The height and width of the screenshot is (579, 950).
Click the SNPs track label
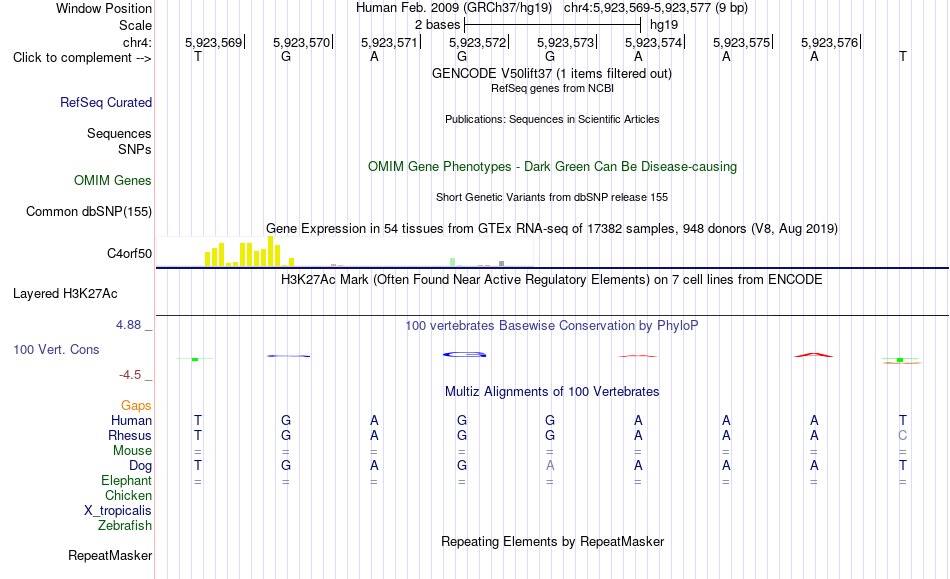pos(135,149)
